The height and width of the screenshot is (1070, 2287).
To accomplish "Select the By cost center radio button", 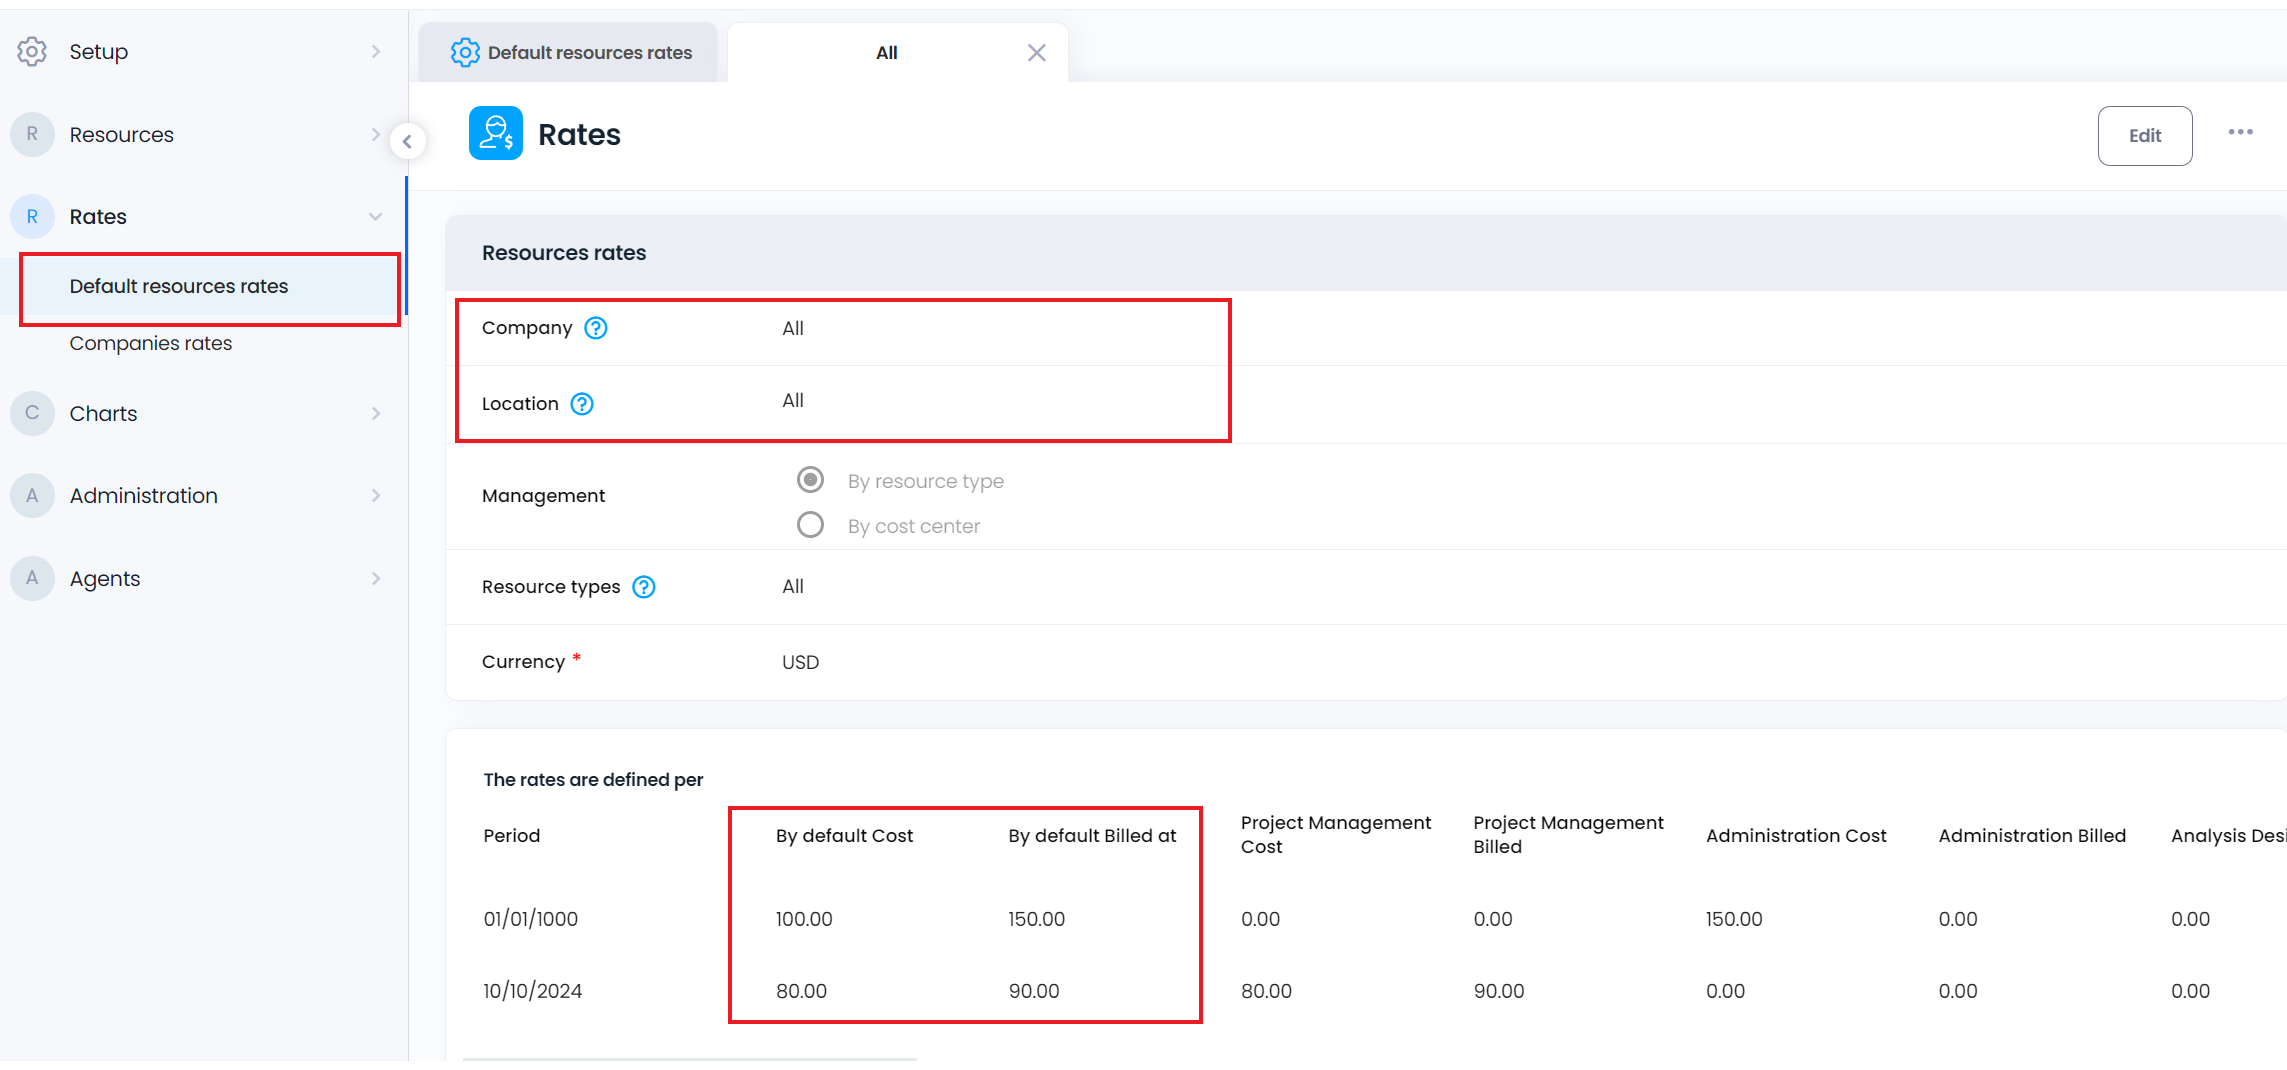I will click(810, 525).
